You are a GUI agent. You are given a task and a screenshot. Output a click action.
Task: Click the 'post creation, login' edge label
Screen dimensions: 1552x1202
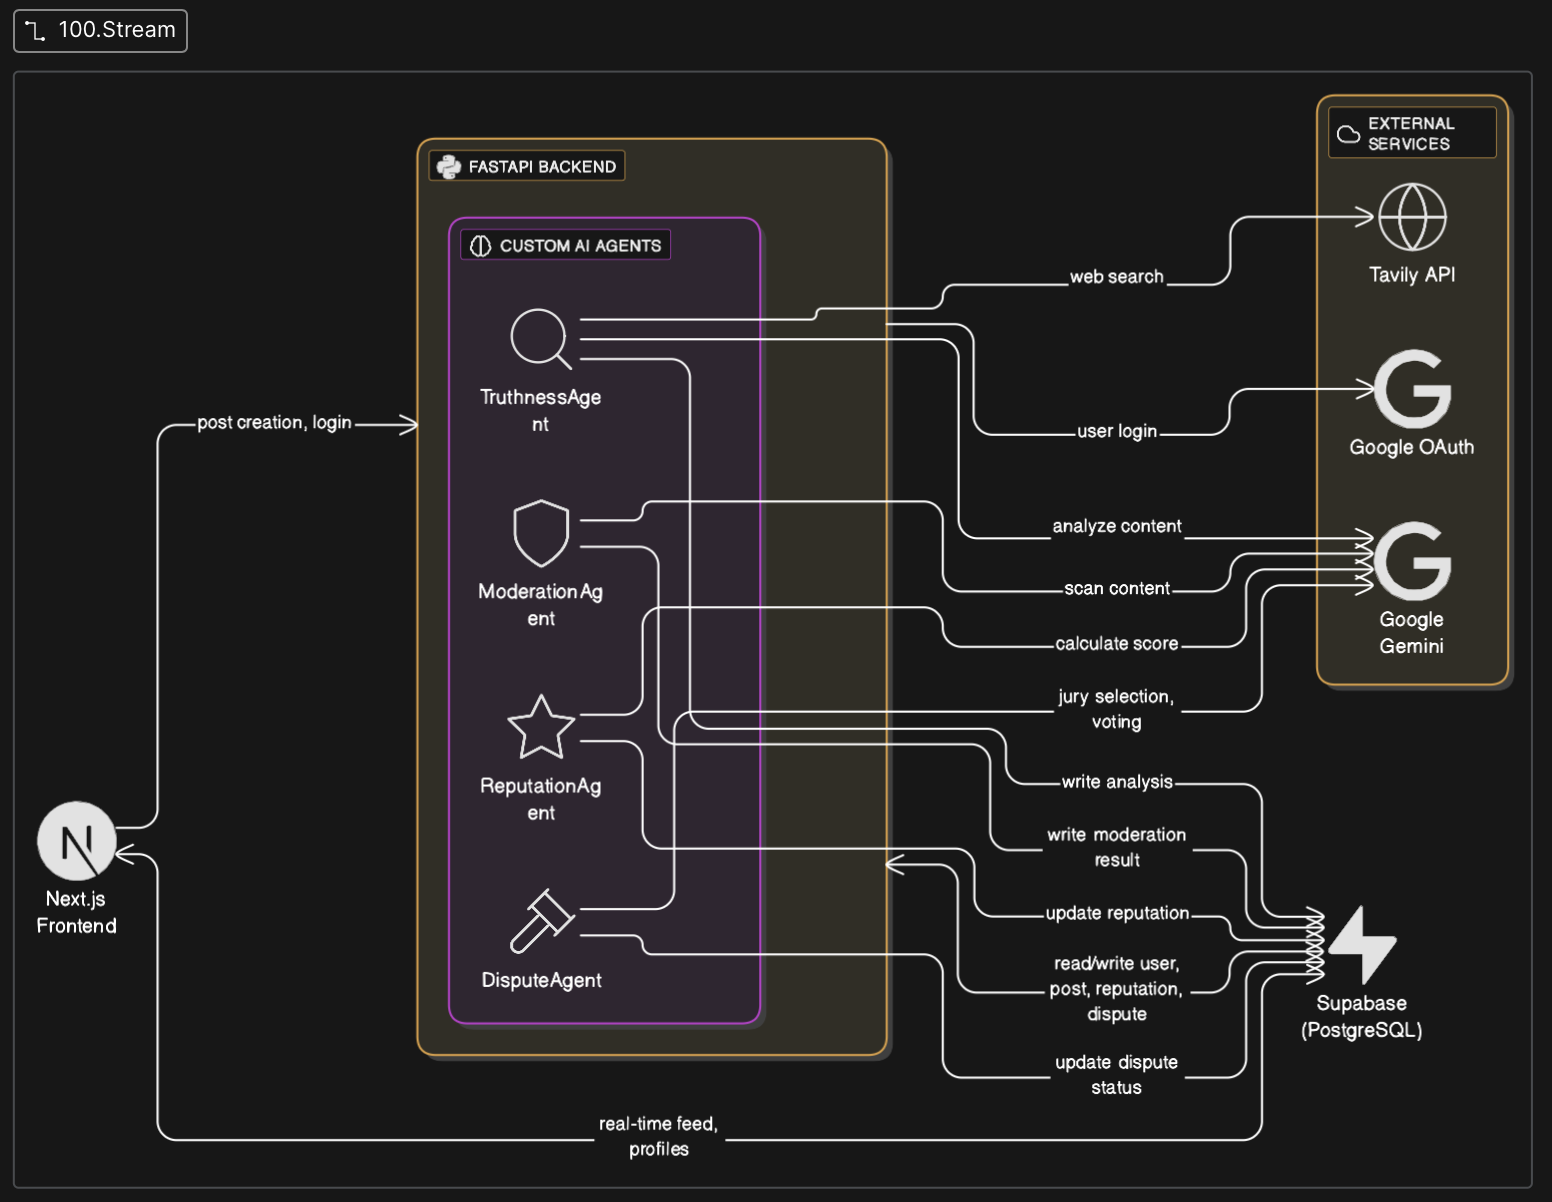click(x=274, y=423)
